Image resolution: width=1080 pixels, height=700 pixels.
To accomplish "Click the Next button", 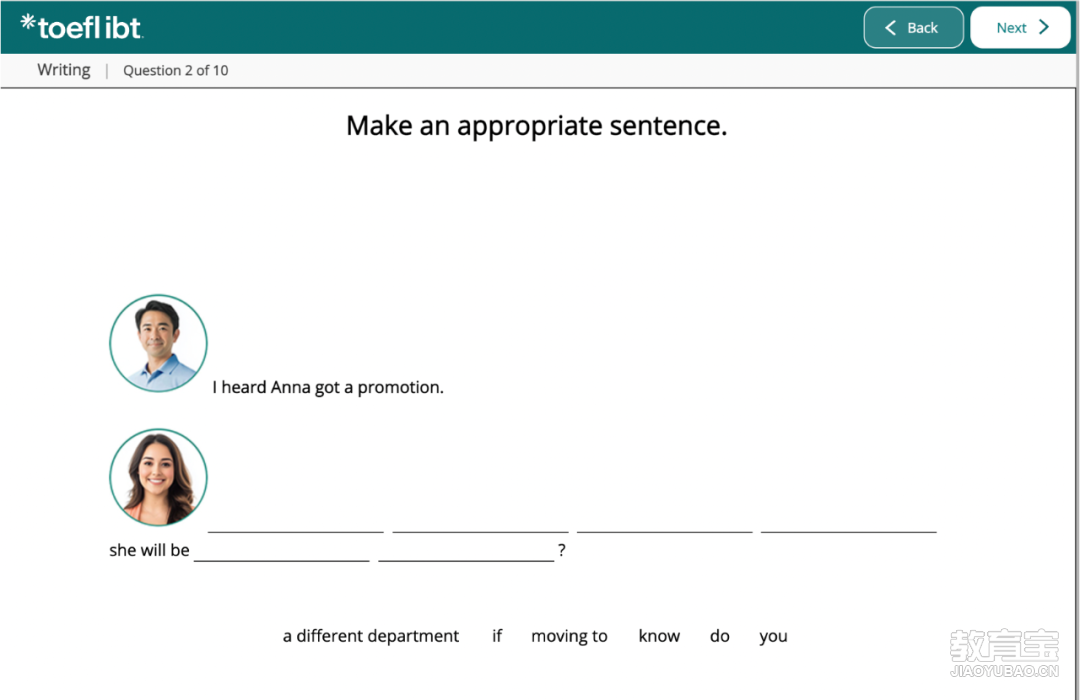I will [1020, 28].
